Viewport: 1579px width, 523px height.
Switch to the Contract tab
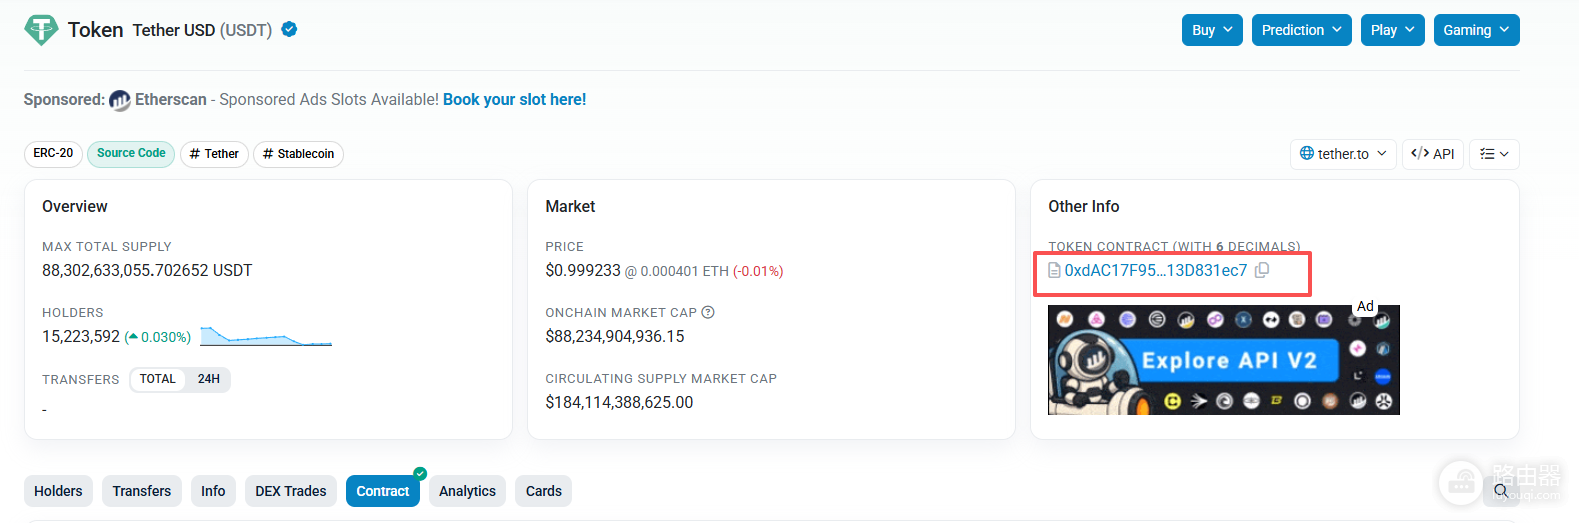(x=383, y=491)
